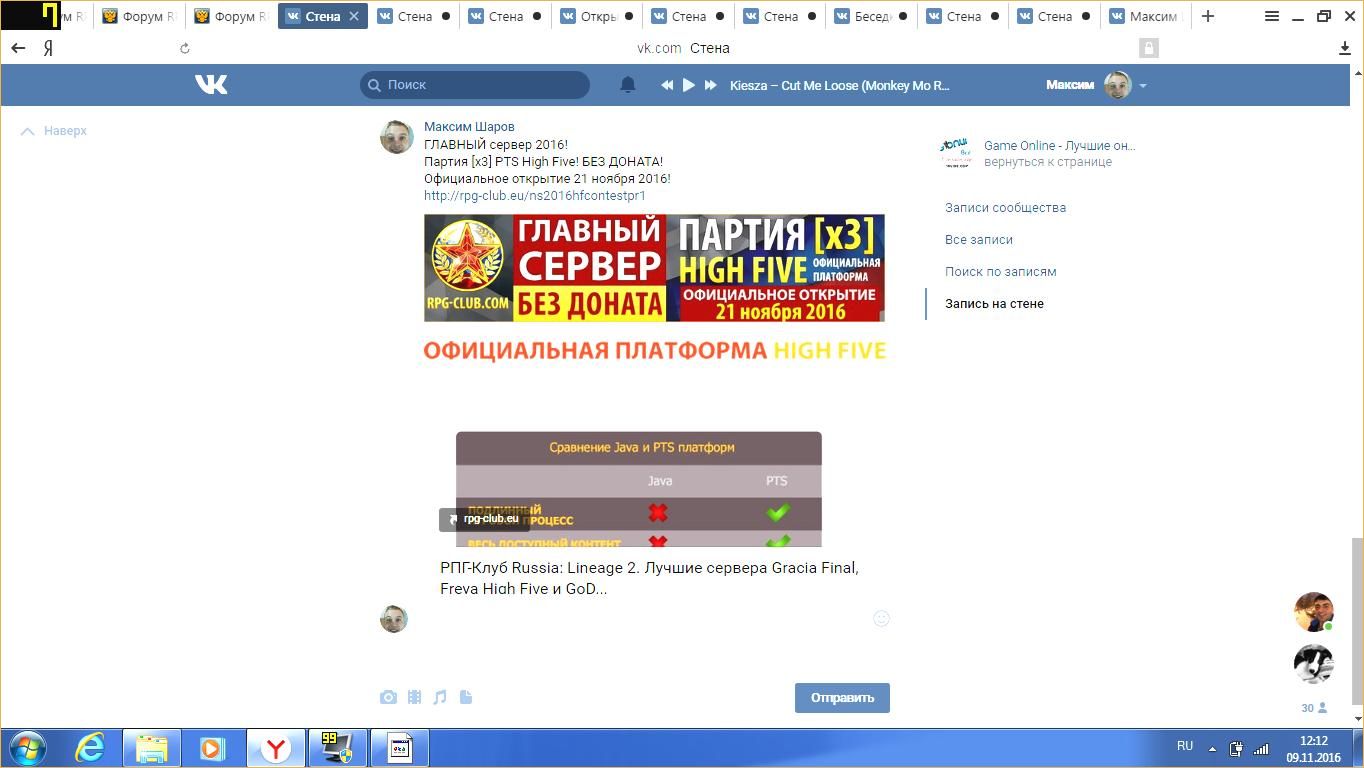
Task: Click вернуться к странице
Action: 1048,162
